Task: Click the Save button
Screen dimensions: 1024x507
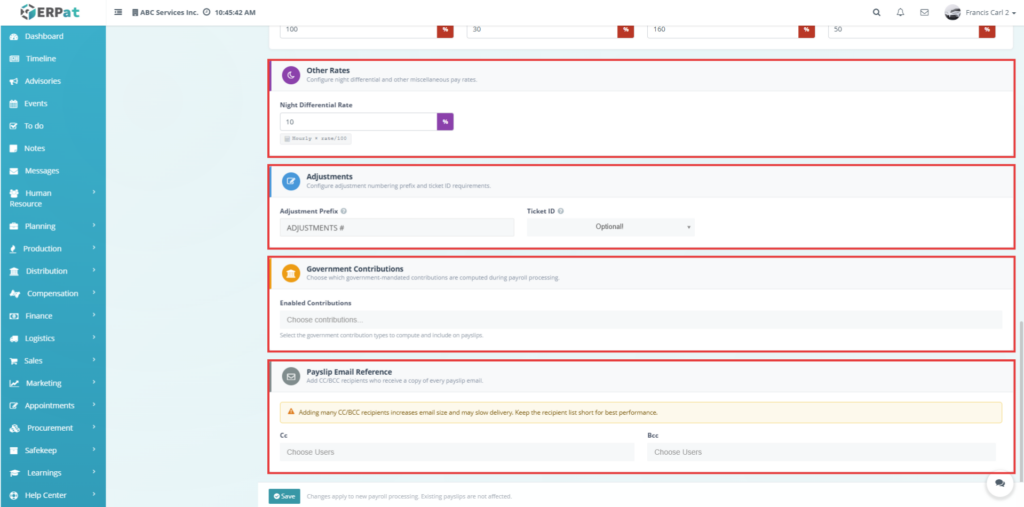Action: point(284,497)
